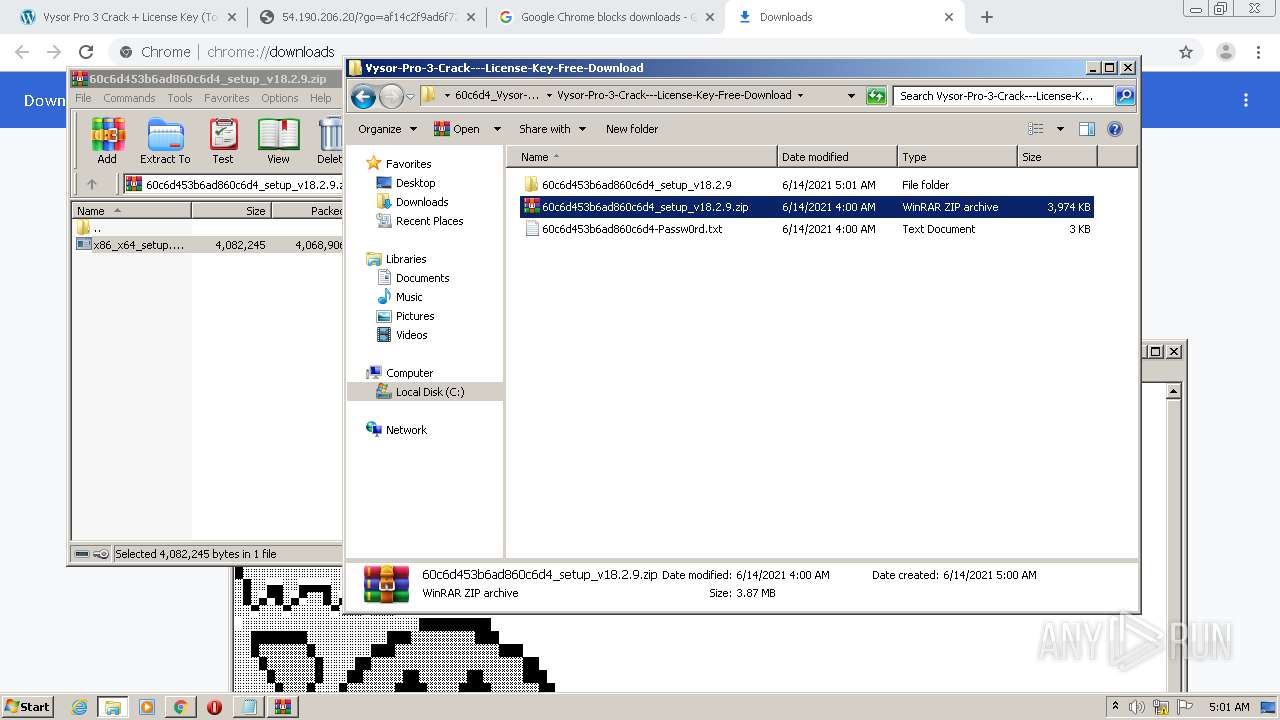
Task: Click the Explorer address bar refresh icon
Action: [876, 96]
